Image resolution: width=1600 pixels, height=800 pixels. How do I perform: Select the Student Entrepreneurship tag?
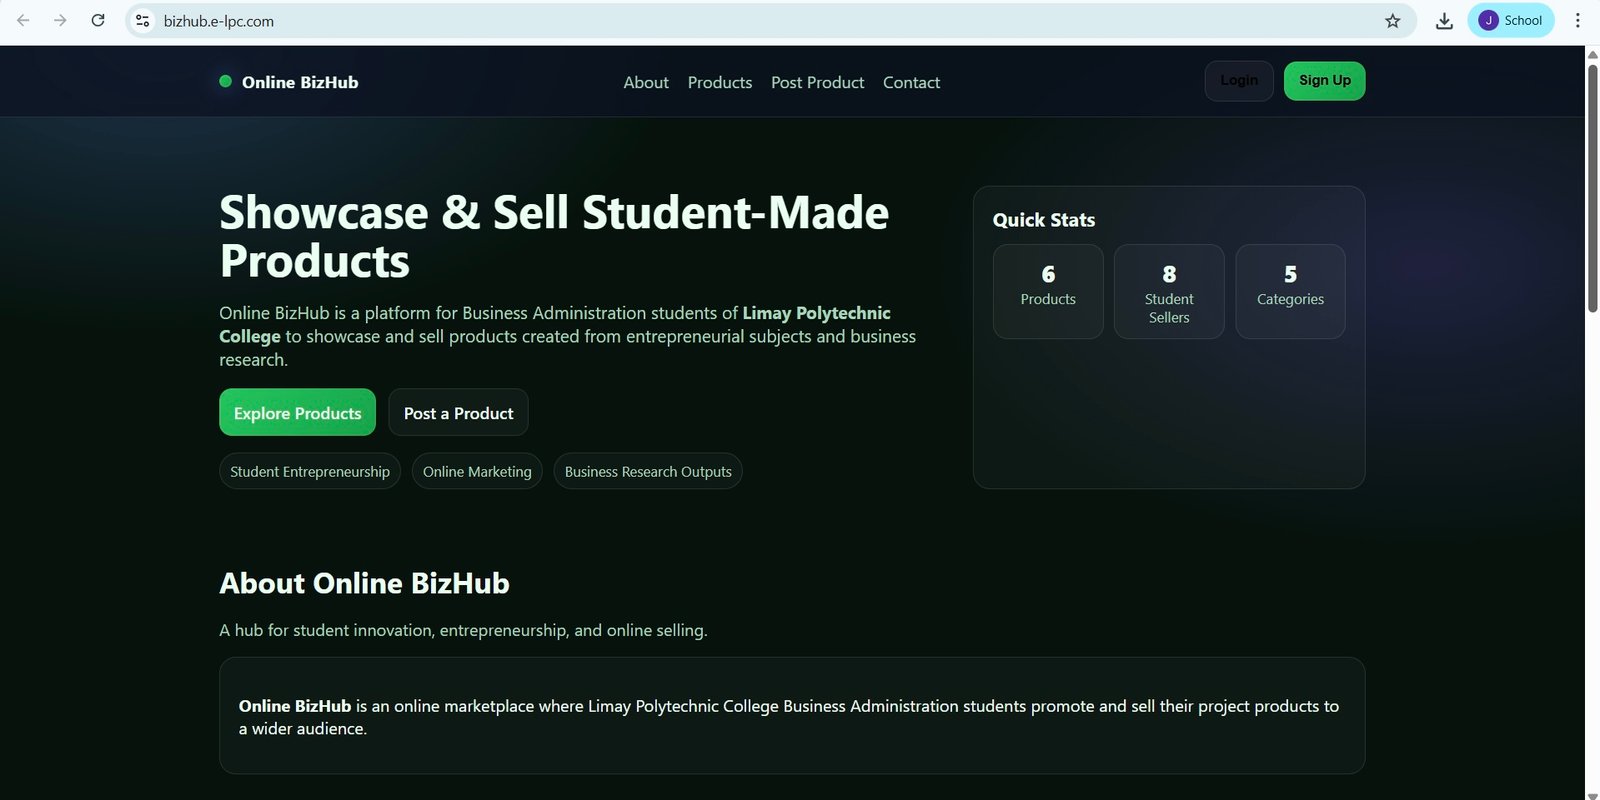310,471
